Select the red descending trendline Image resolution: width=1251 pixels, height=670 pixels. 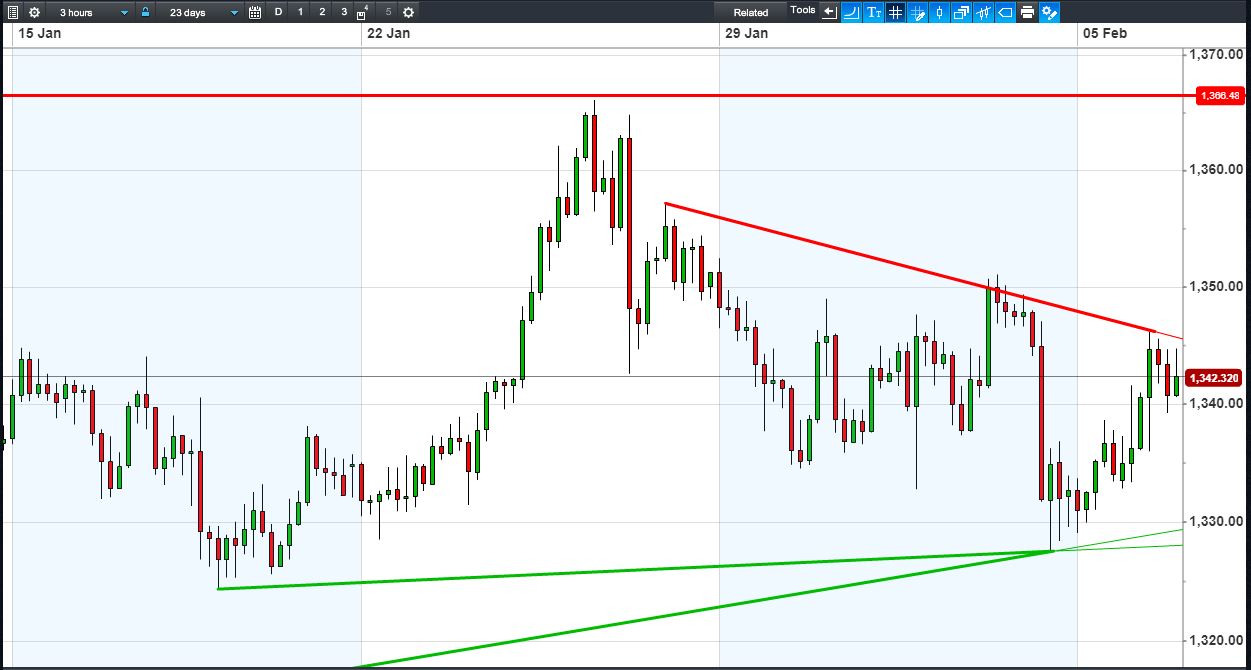(x=910, y=268)
